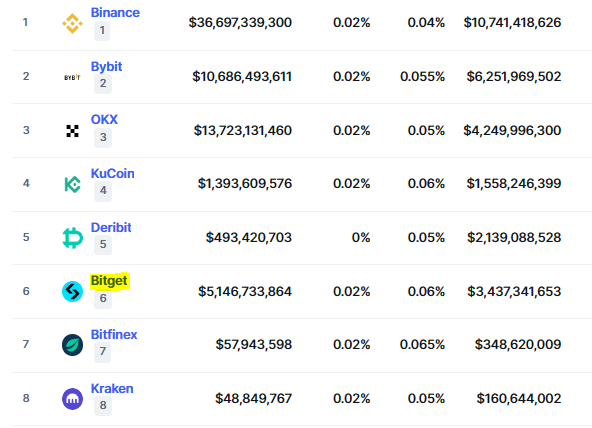Click the rank badge 1 under Binance
The width and height of the screenshot is (592, 428).
pos(102,30)
